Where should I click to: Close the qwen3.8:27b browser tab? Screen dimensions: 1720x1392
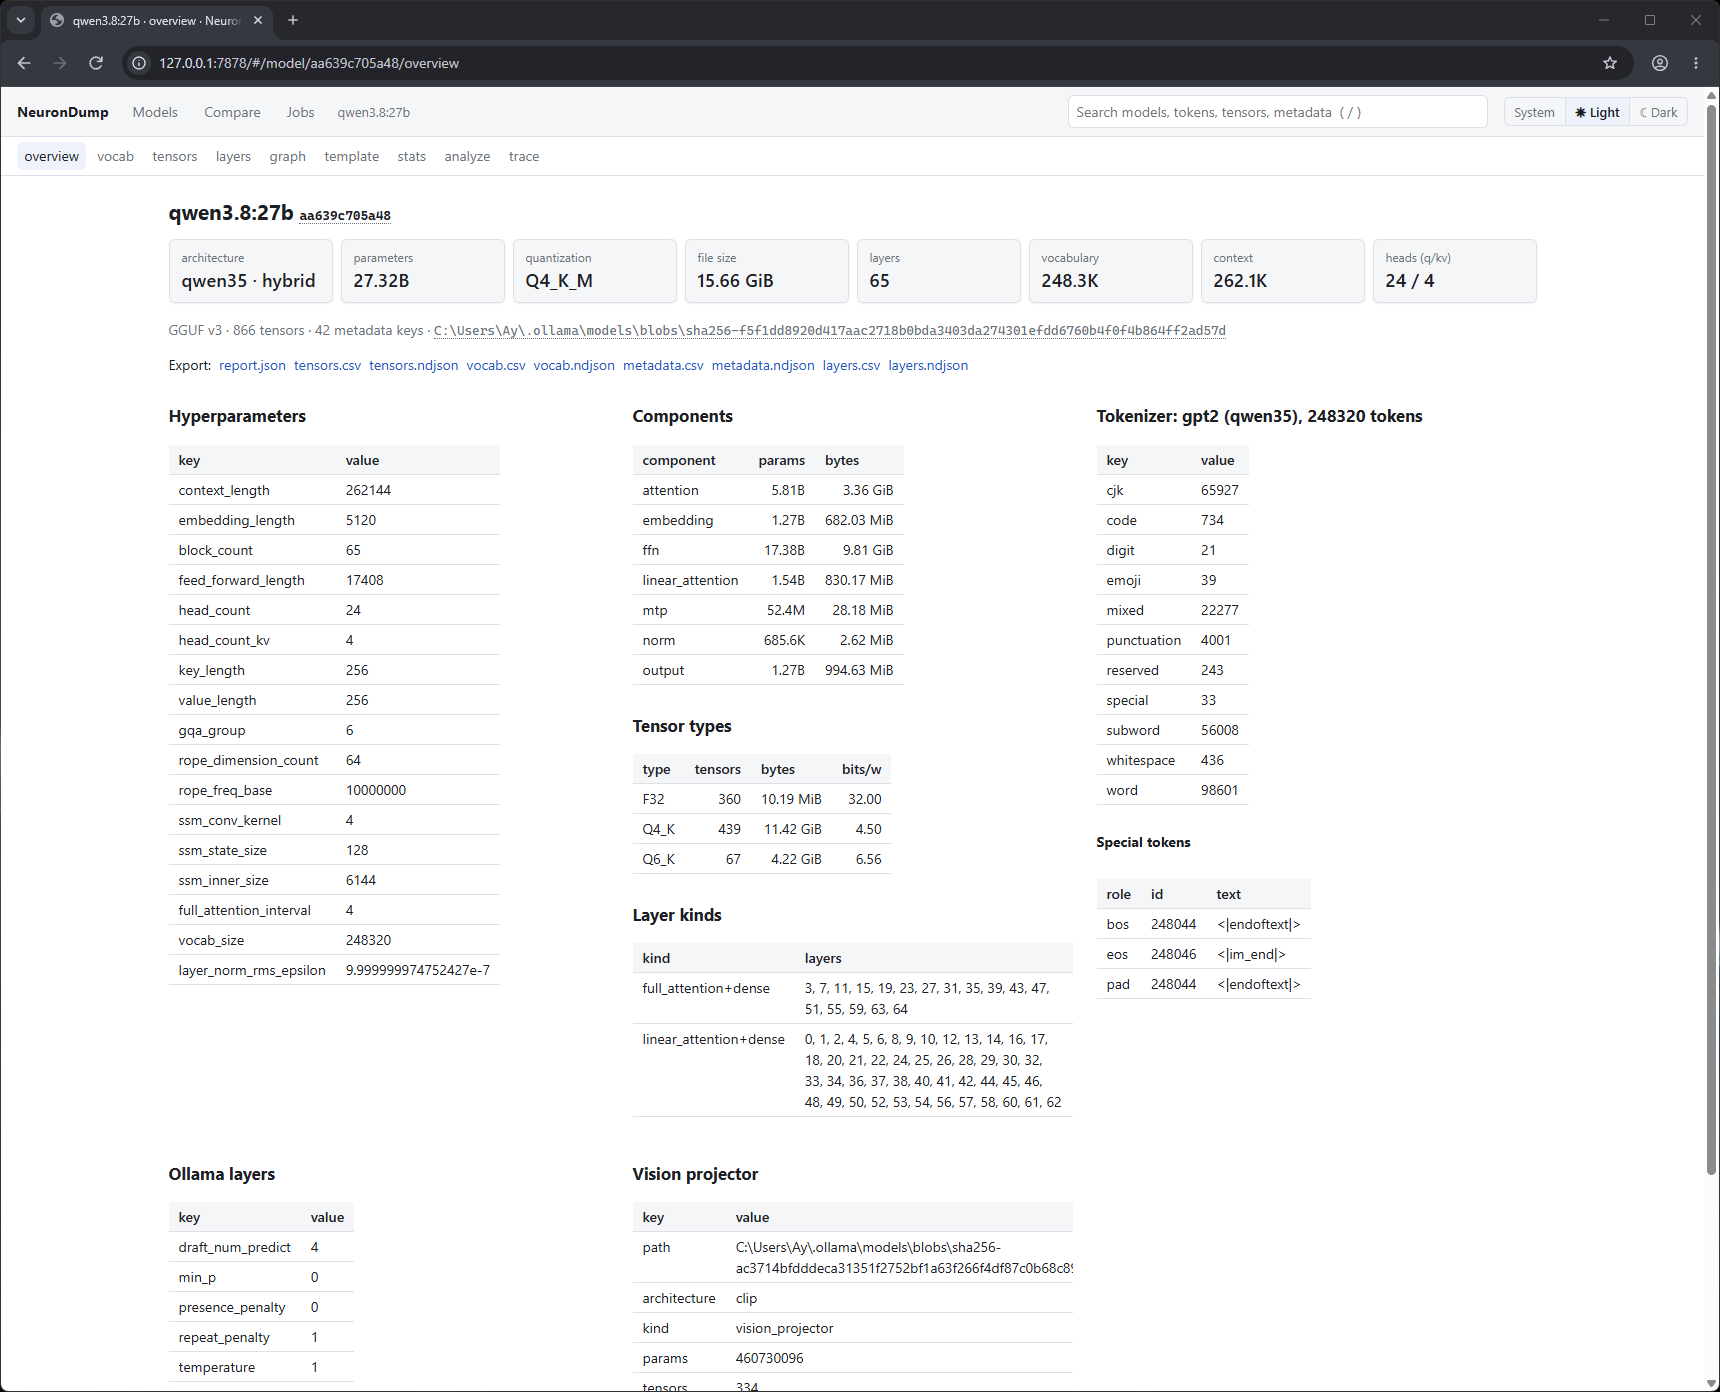(x=258, y=20)
